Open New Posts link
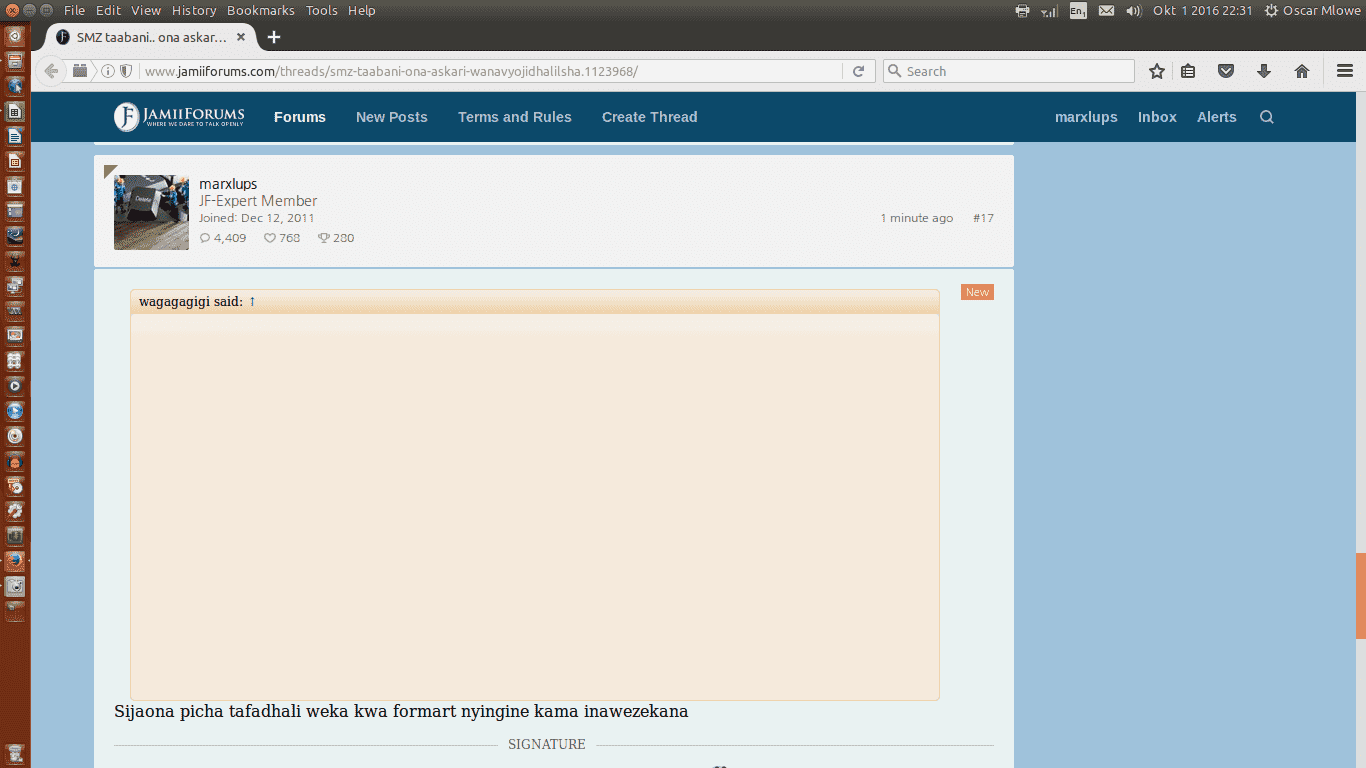 click(391, 117)
